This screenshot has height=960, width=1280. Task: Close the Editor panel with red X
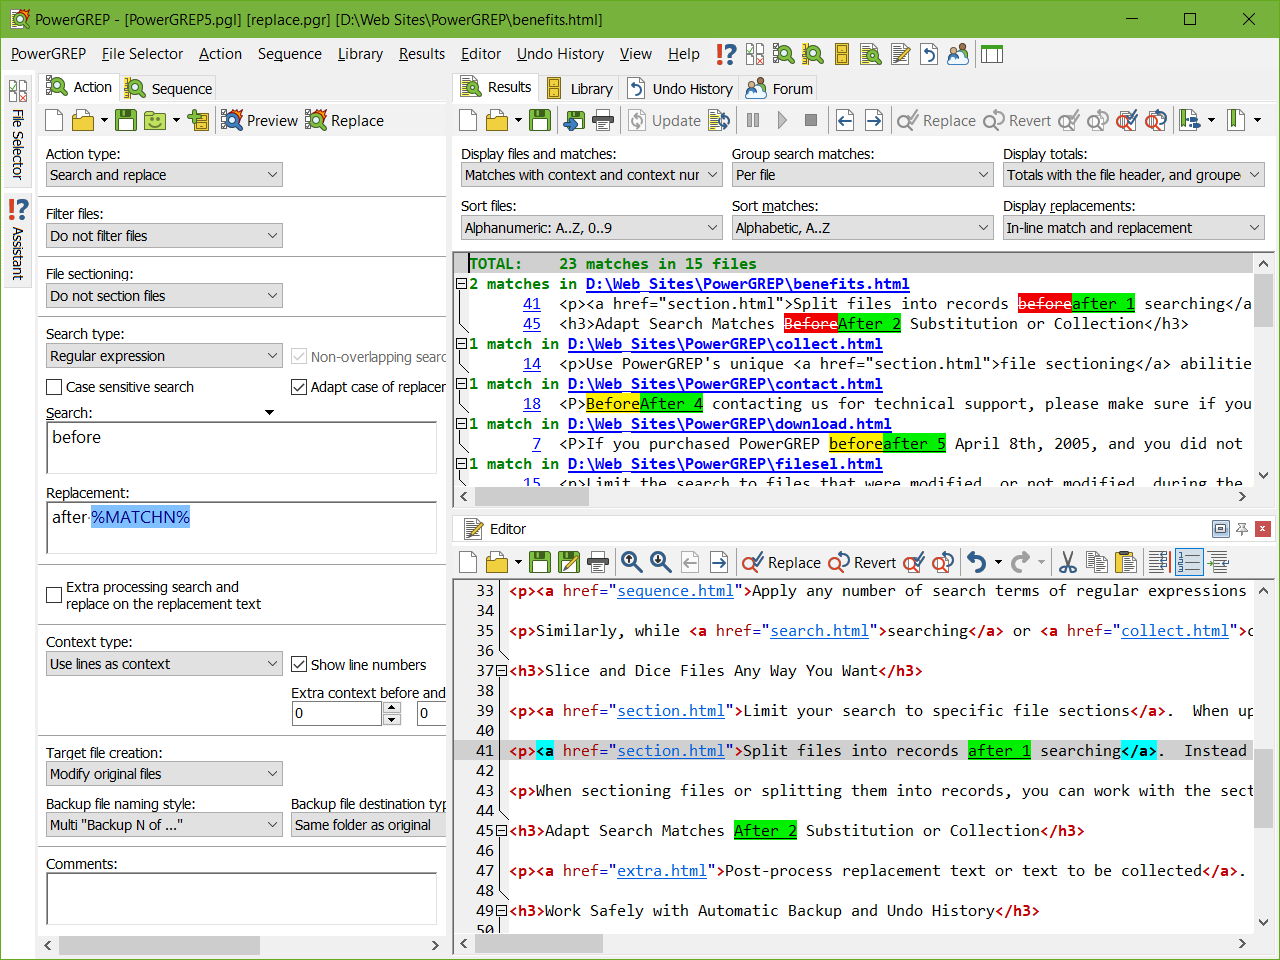[1263, 529]
